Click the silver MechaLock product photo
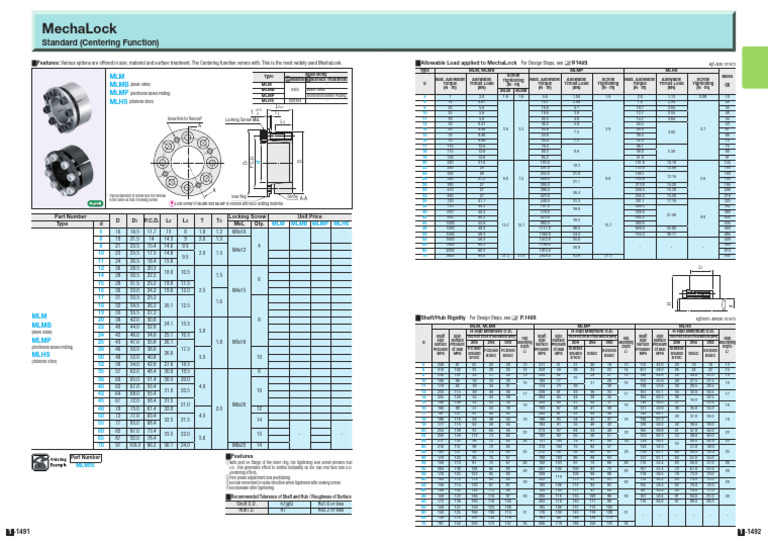768x542 pixels. point(67,107)
